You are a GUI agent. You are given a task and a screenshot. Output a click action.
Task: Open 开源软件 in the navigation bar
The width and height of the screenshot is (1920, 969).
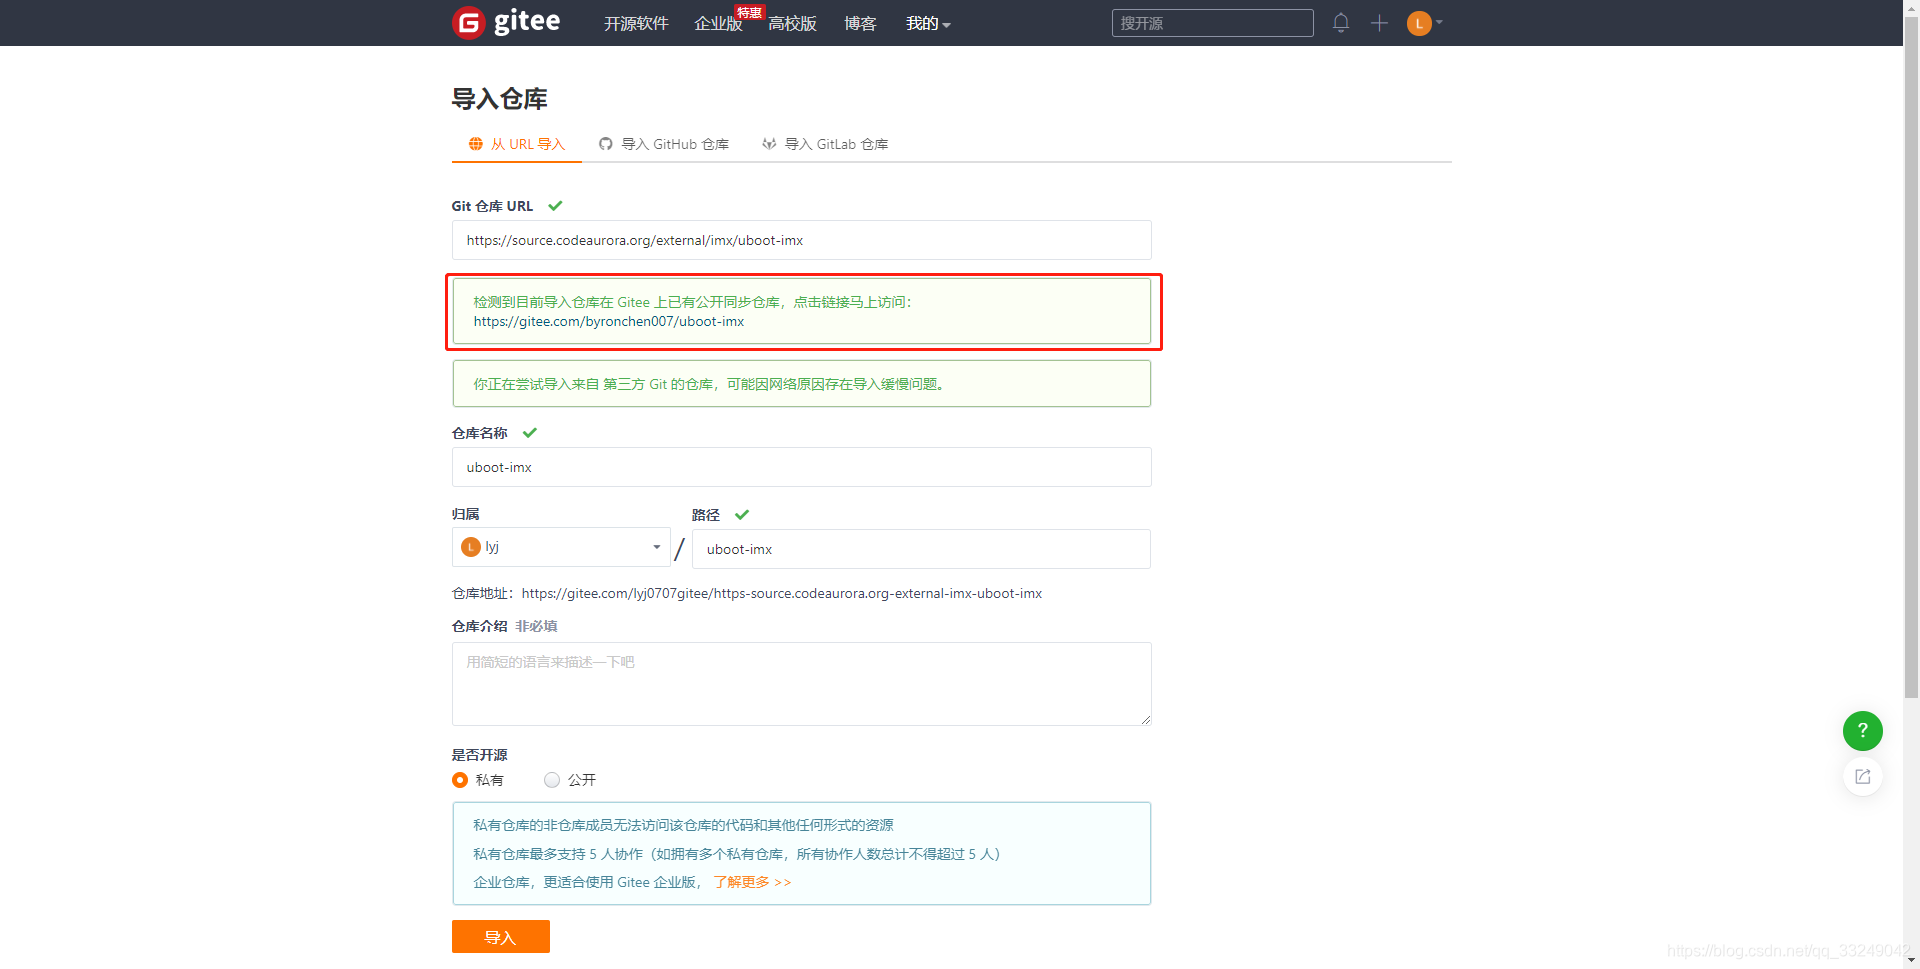[x=636, y=23]
